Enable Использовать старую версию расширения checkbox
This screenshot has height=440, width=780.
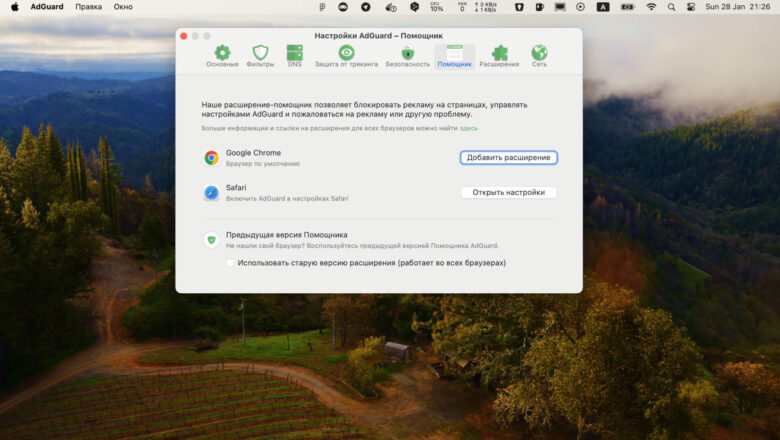[x=230, y=263]
